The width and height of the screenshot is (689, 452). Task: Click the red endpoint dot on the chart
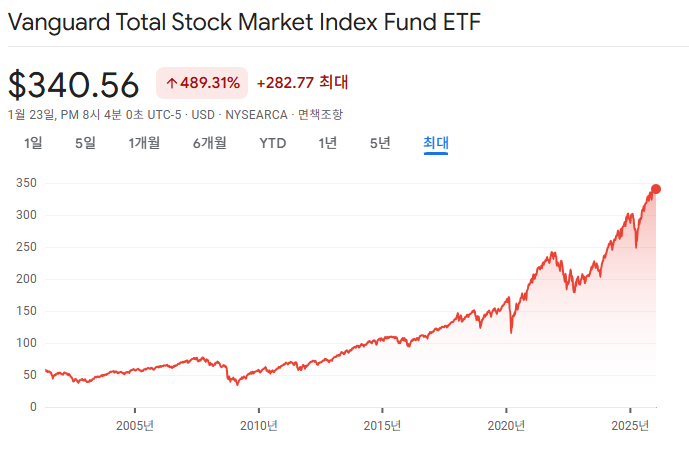click(656, 189)
